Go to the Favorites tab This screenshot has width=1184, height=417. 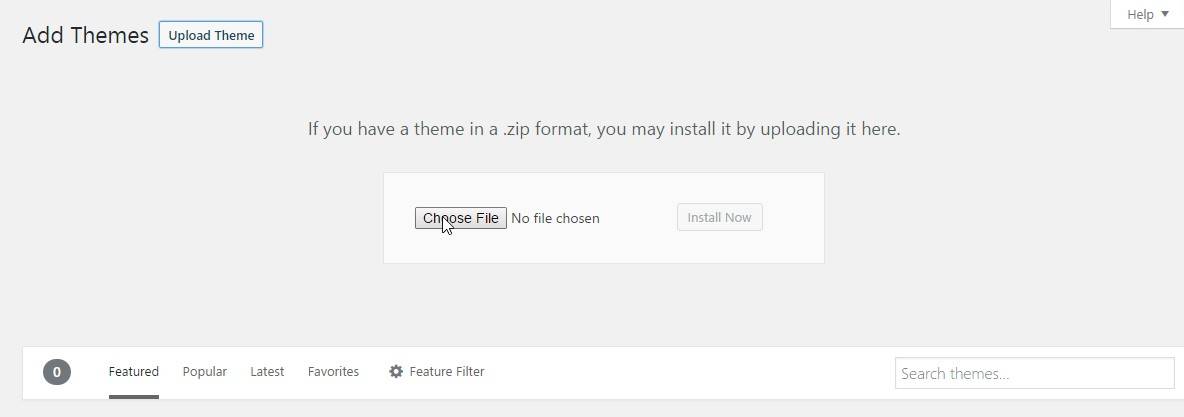[x=333, y=372]
